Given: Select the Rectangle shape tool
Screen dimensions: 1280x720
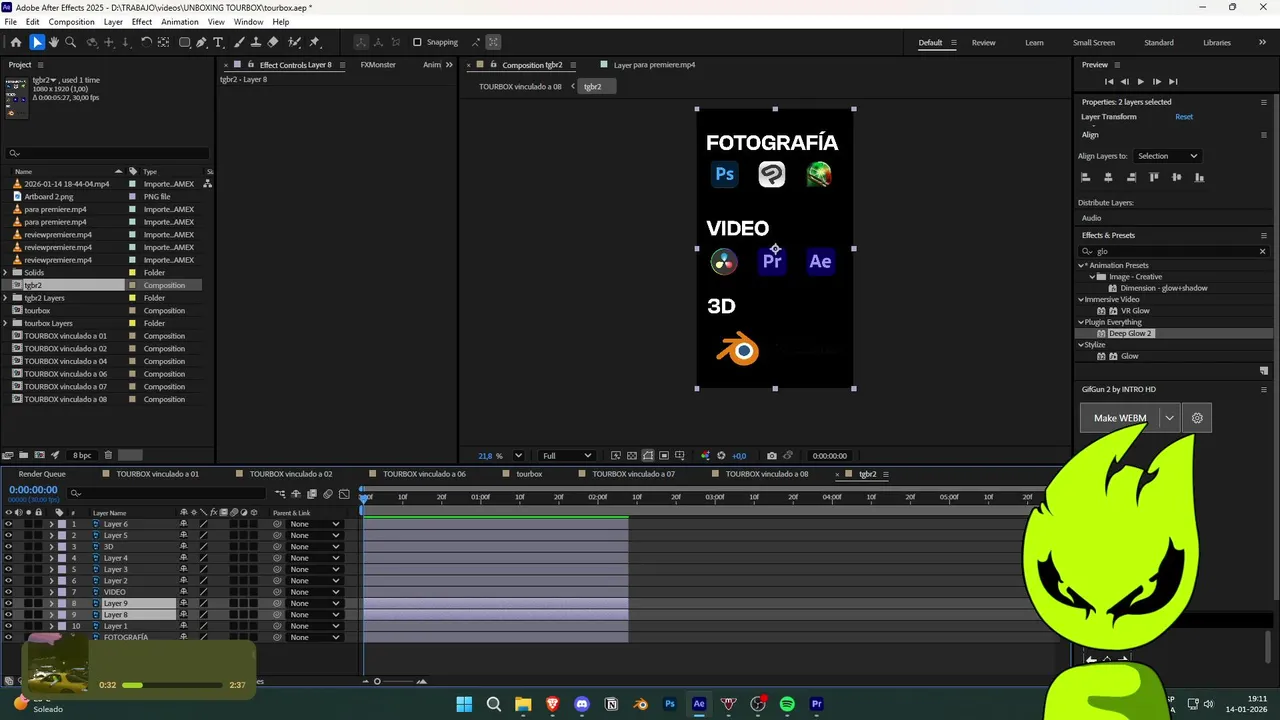Looking at the screenshot, I should pyautogui.click(x=185, y=42).
